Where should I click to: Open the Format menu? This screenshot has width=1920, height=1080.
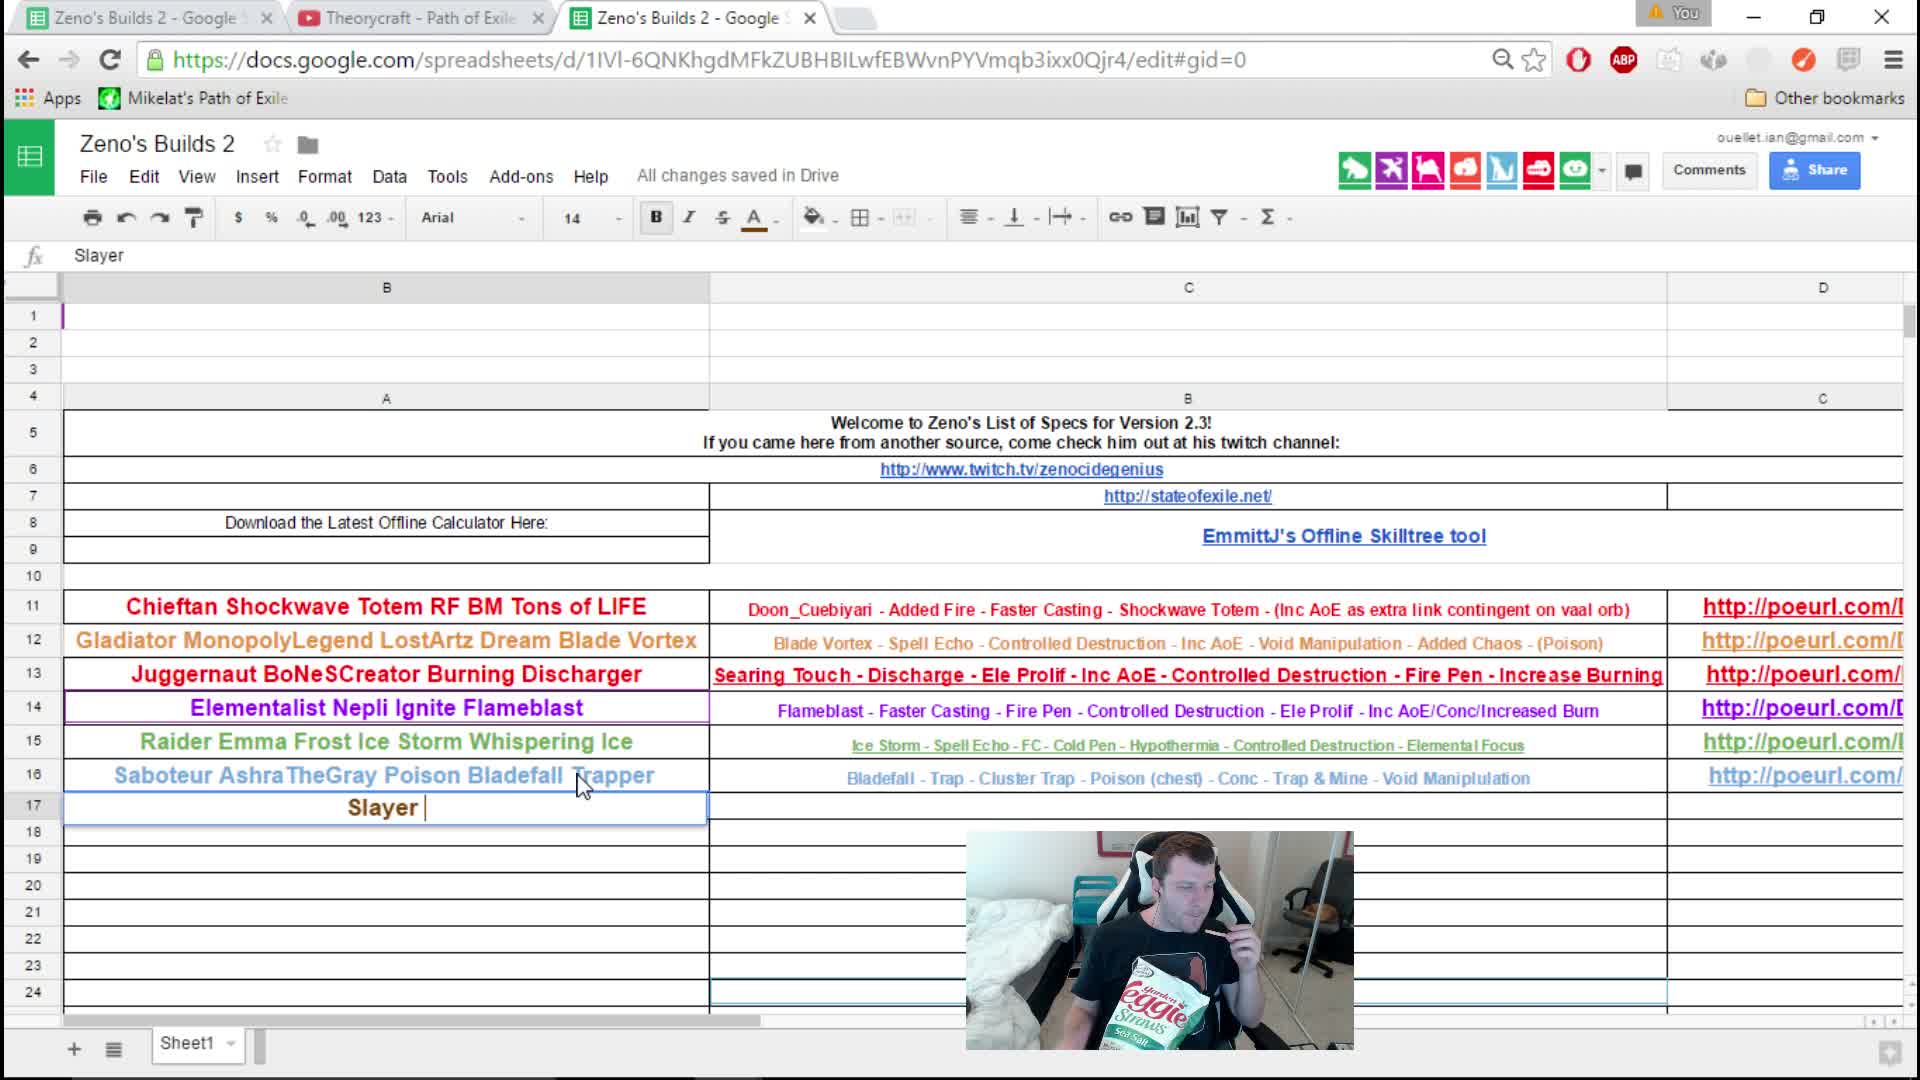325,176
